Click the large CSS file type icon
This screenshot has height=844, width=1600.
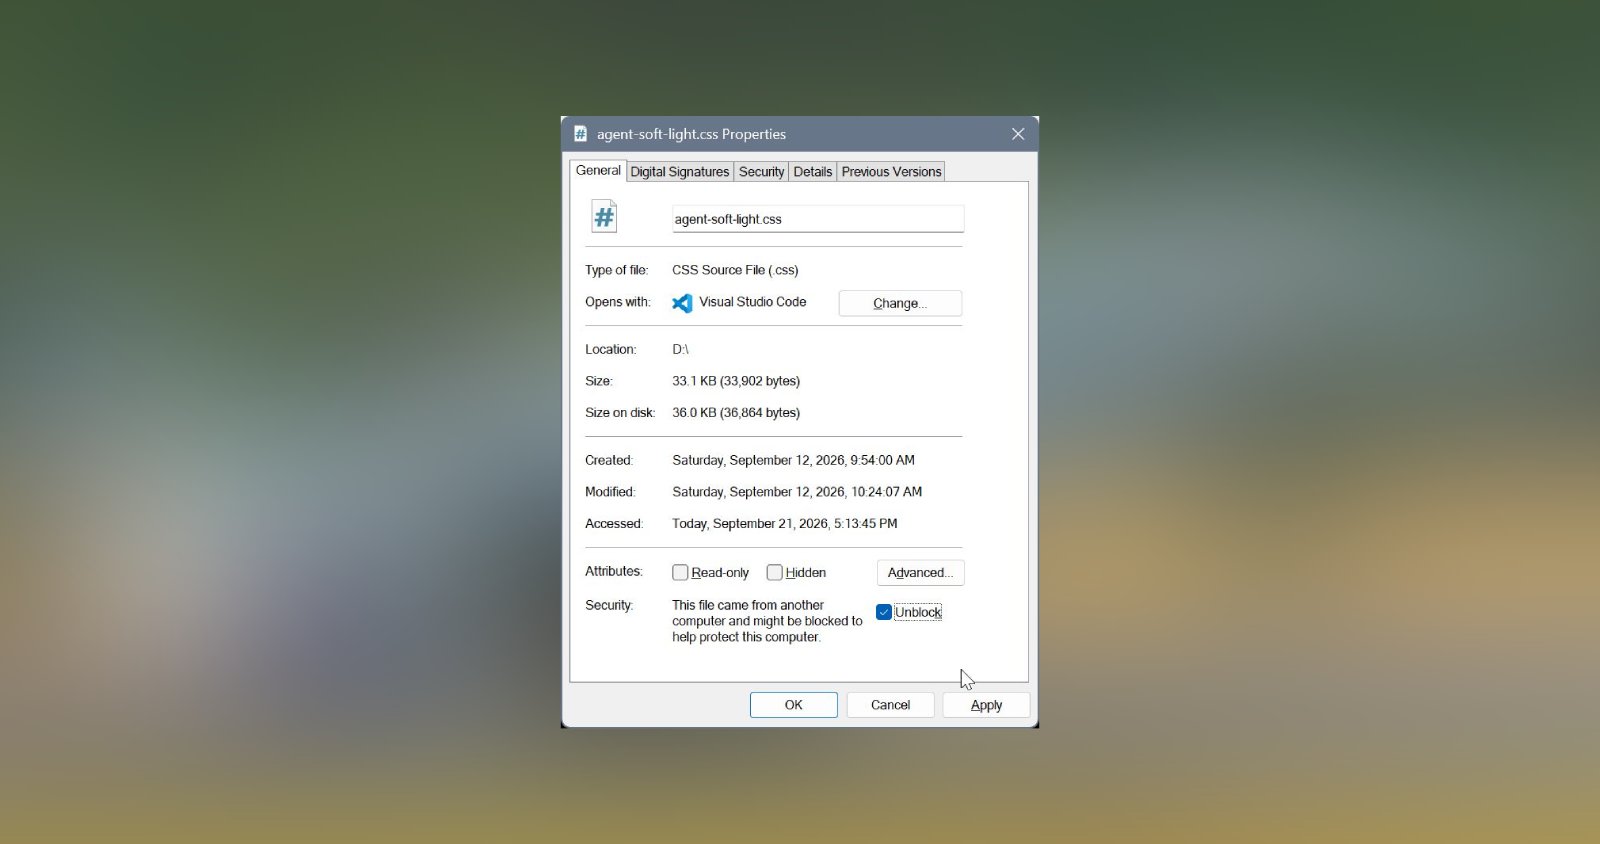point(604,216)
